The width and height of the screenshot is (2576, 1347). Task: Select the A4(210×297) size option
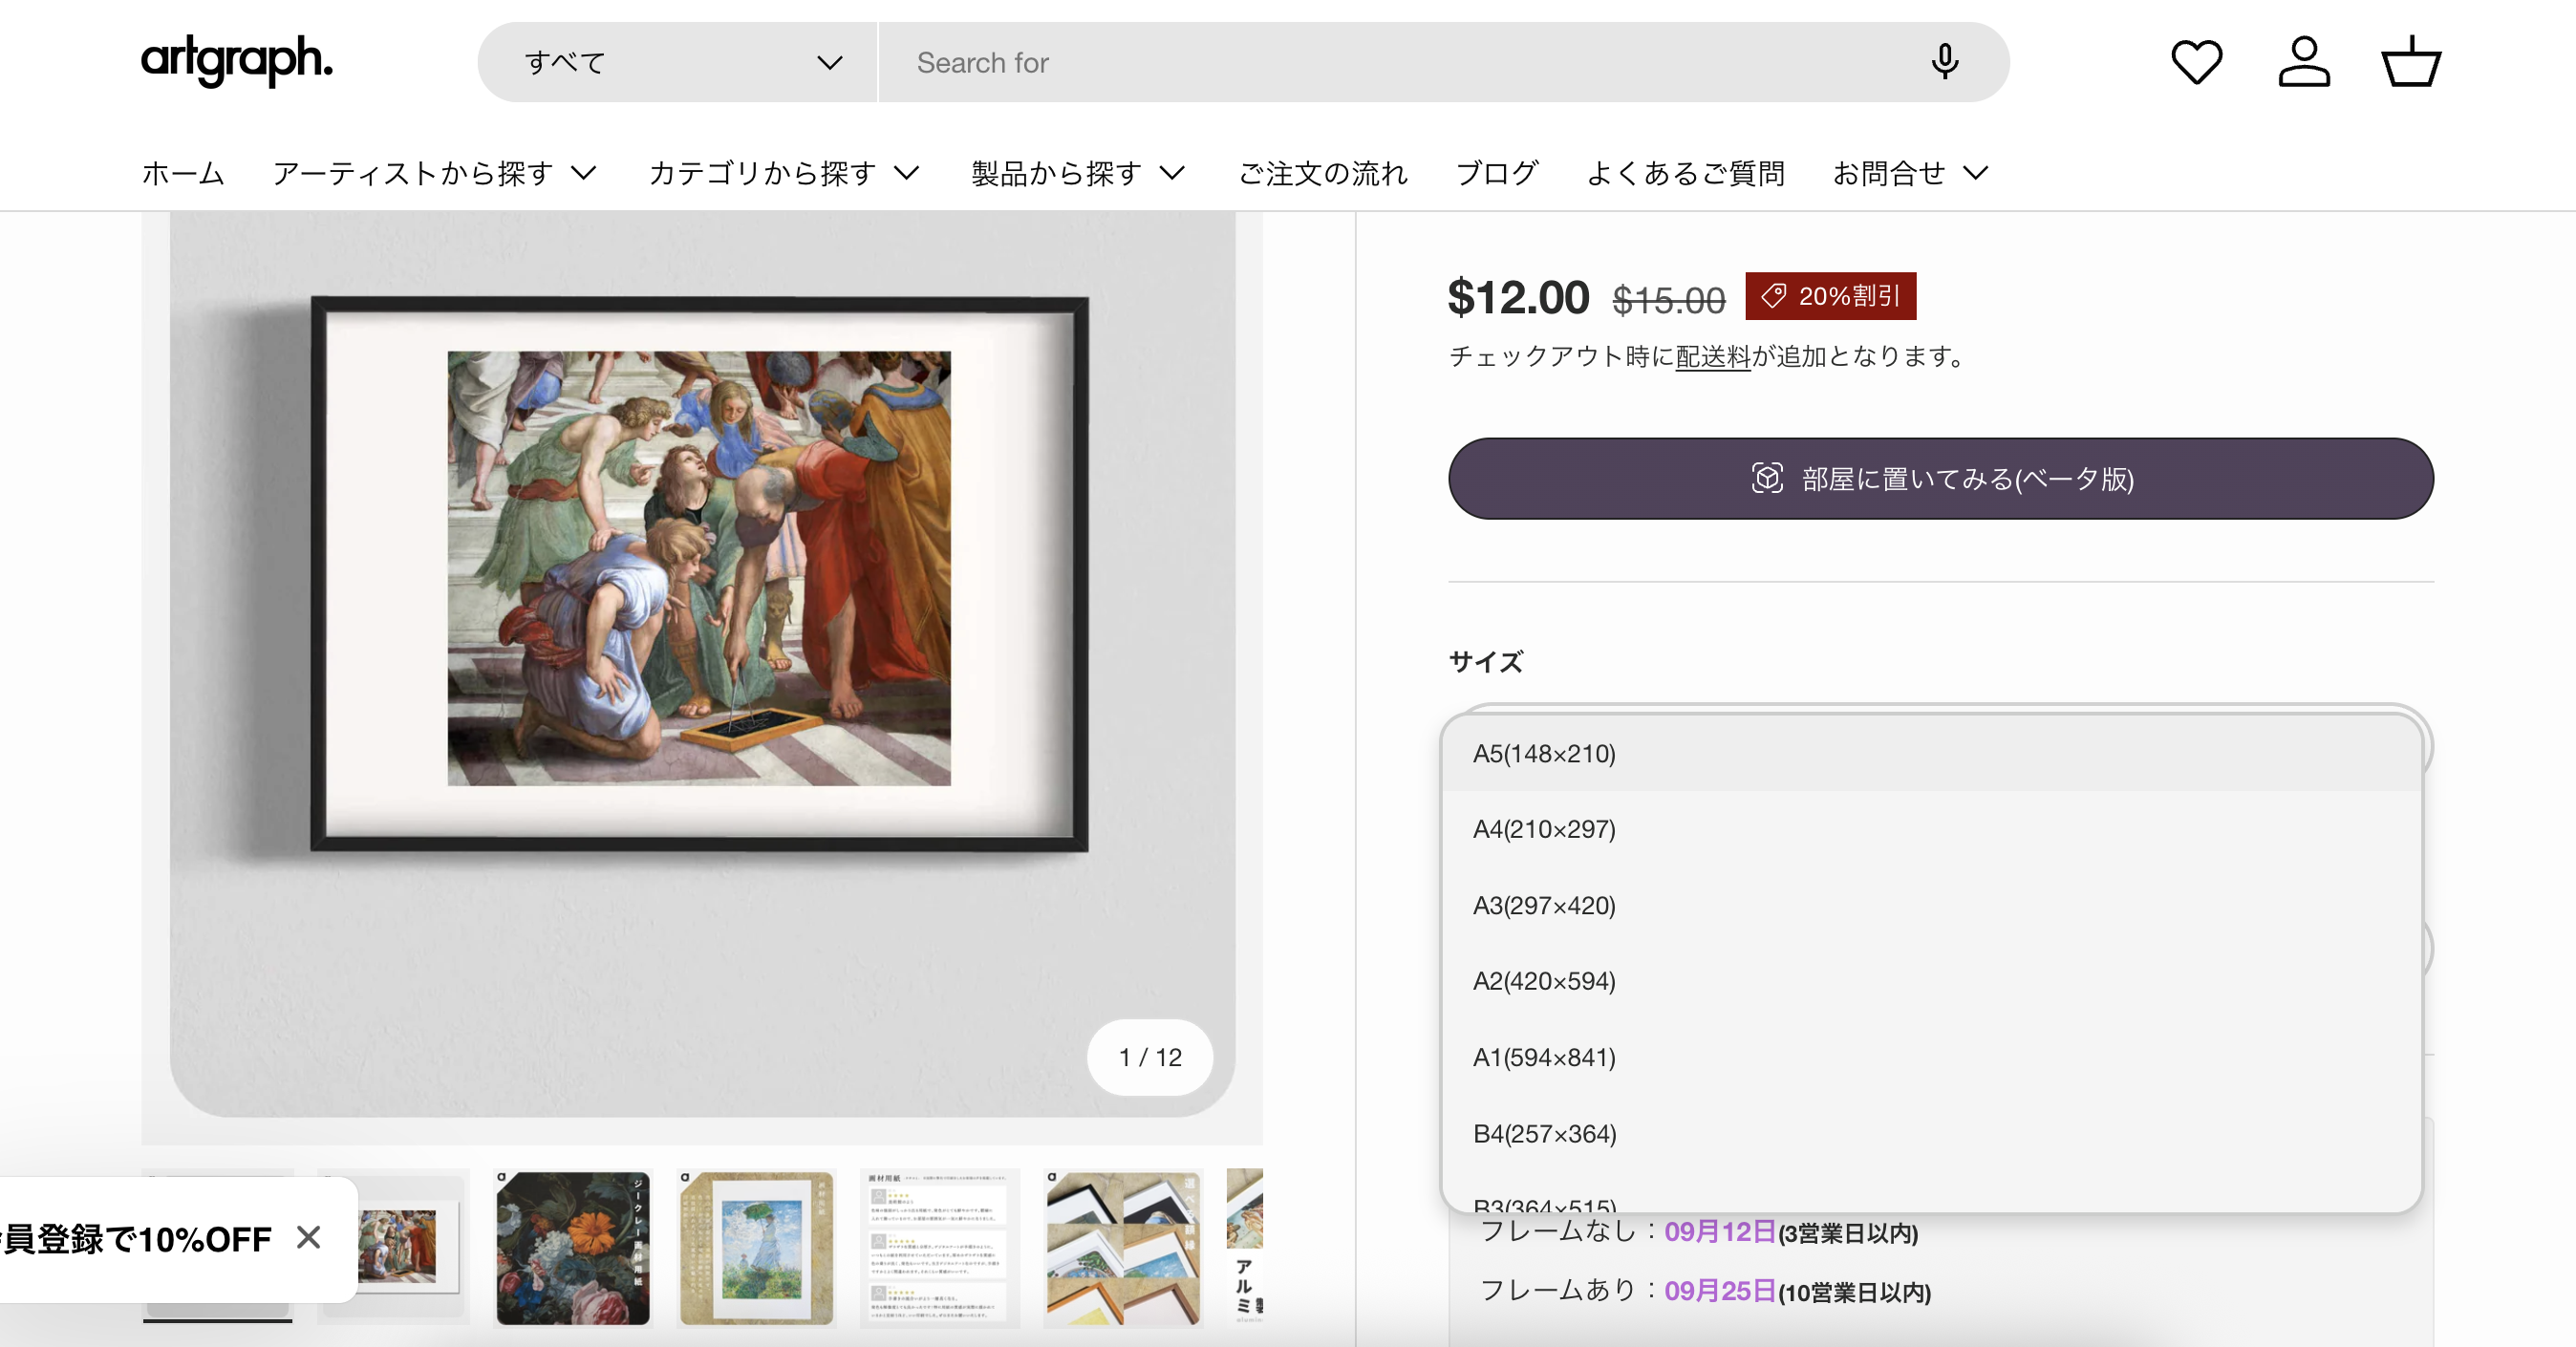pyautogui.click(x=1544, y=829)
